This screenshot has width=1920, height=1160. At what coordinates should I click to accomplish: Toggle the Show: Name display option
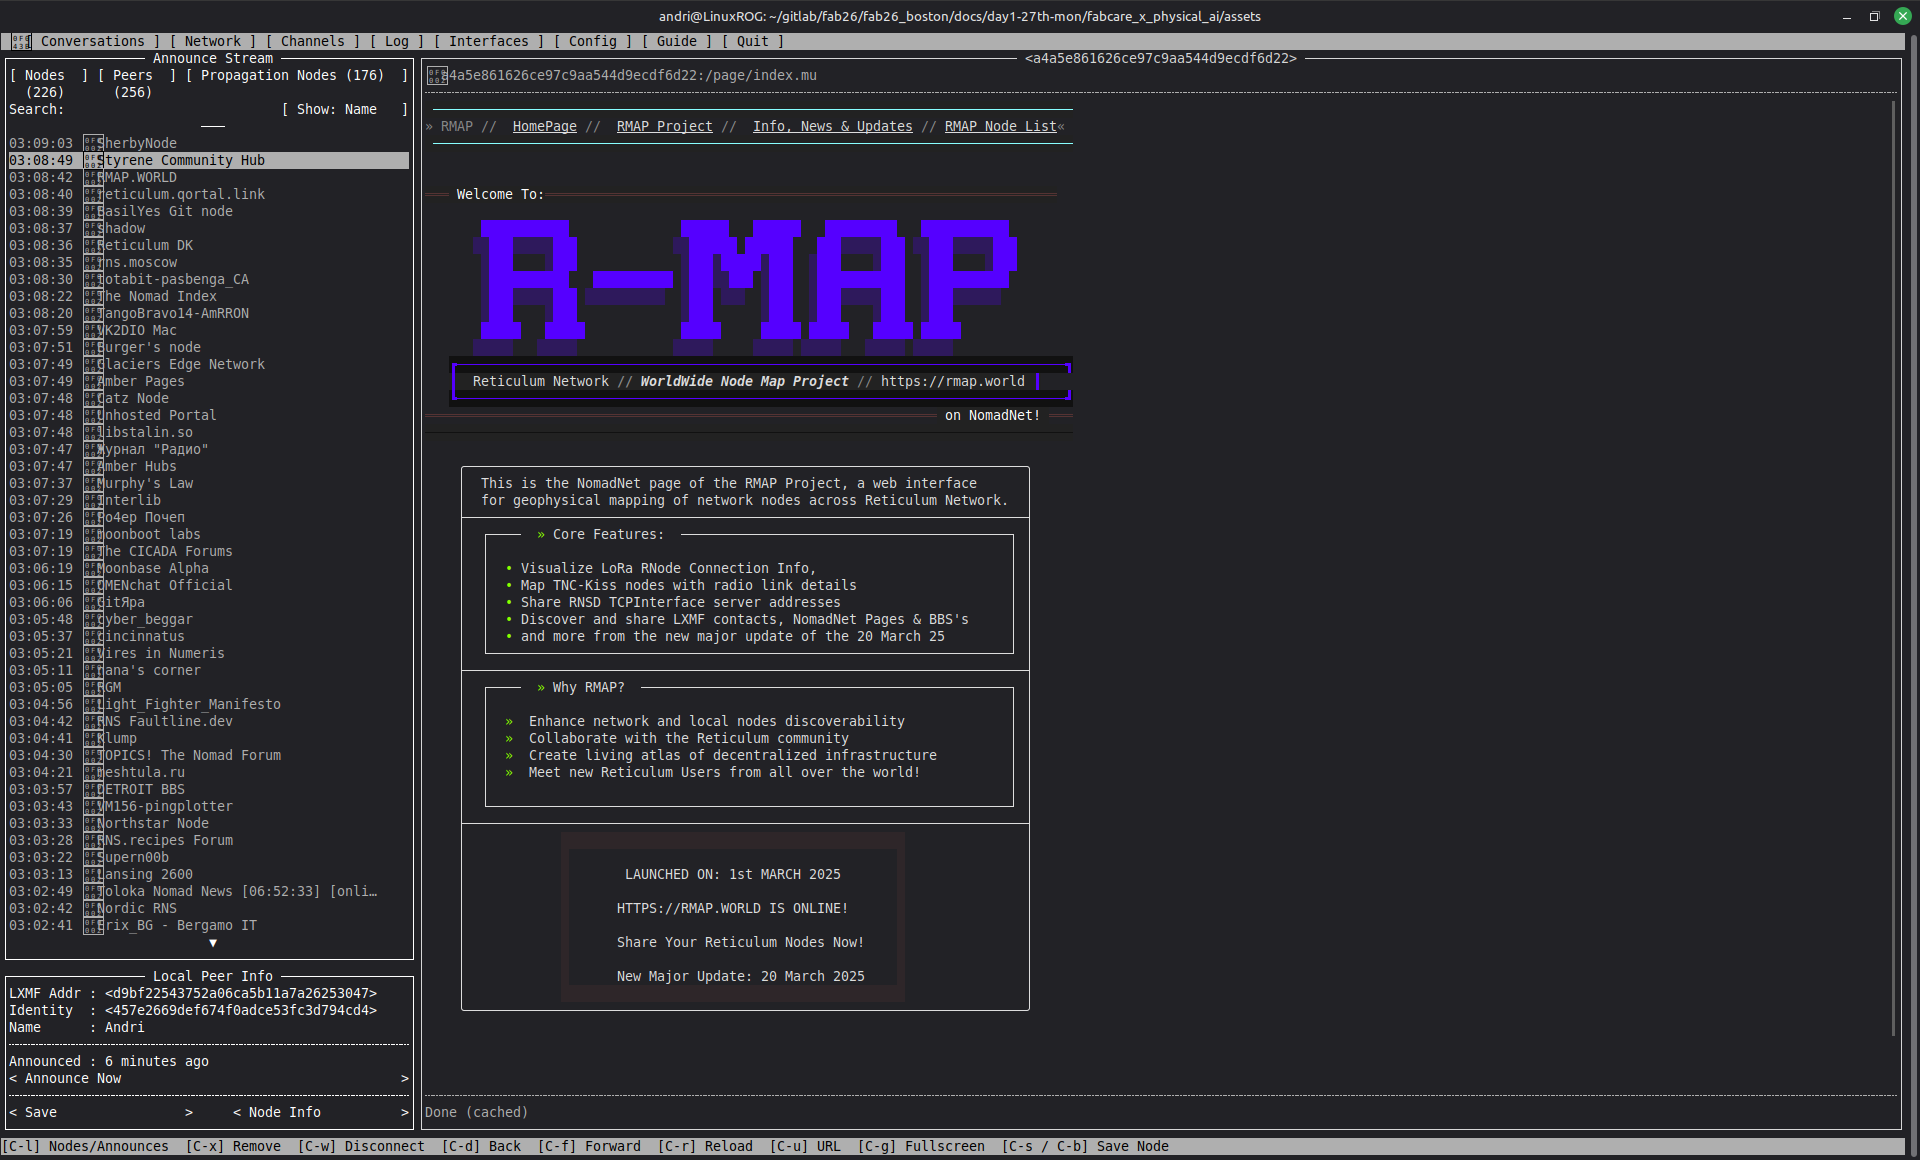point(345,109)
